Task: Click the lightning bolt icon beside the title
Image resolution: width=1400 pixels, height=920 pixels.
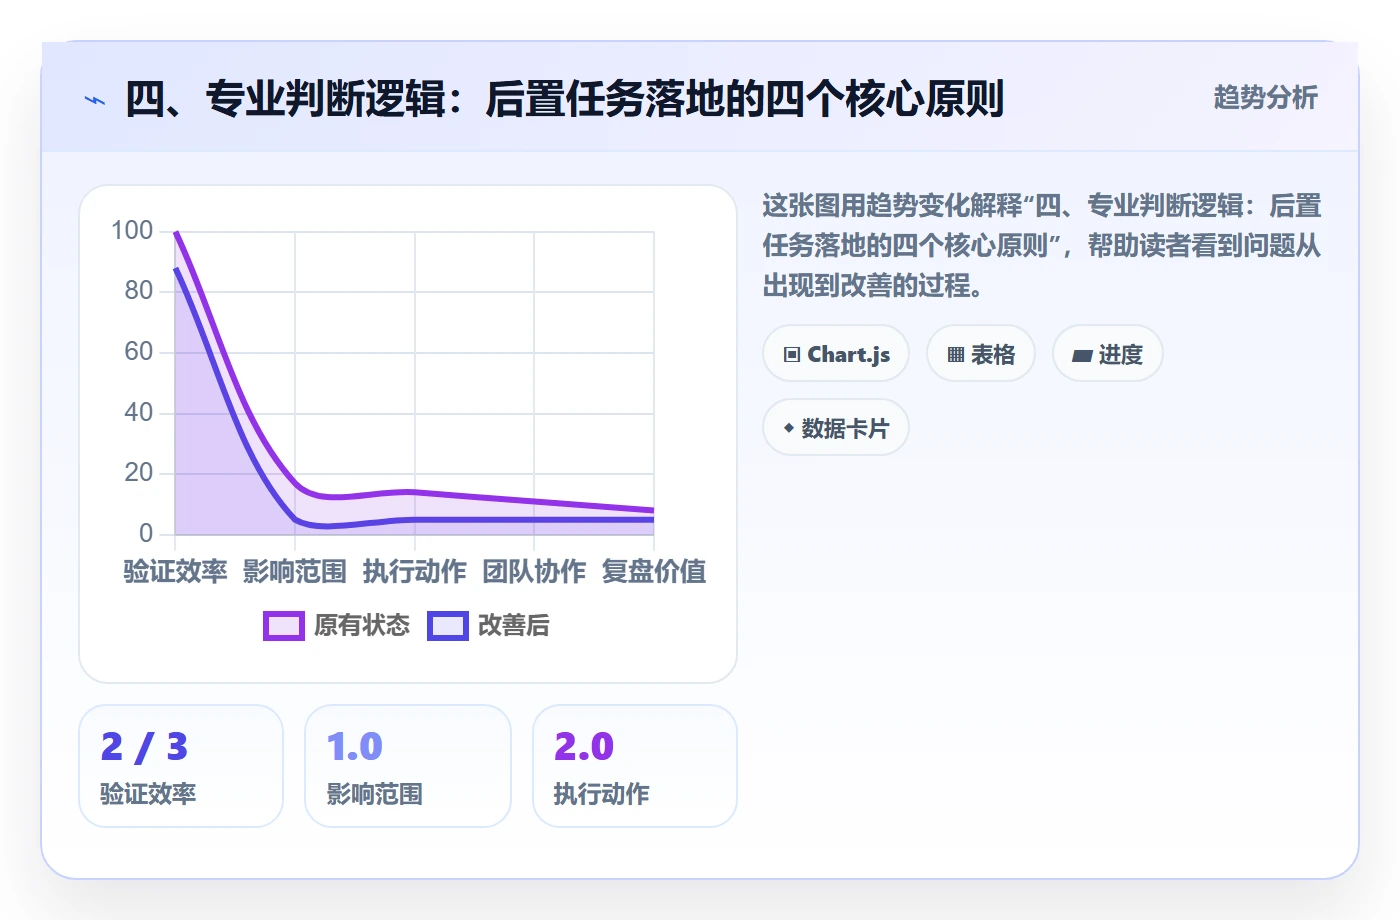Action: [95, 100]
